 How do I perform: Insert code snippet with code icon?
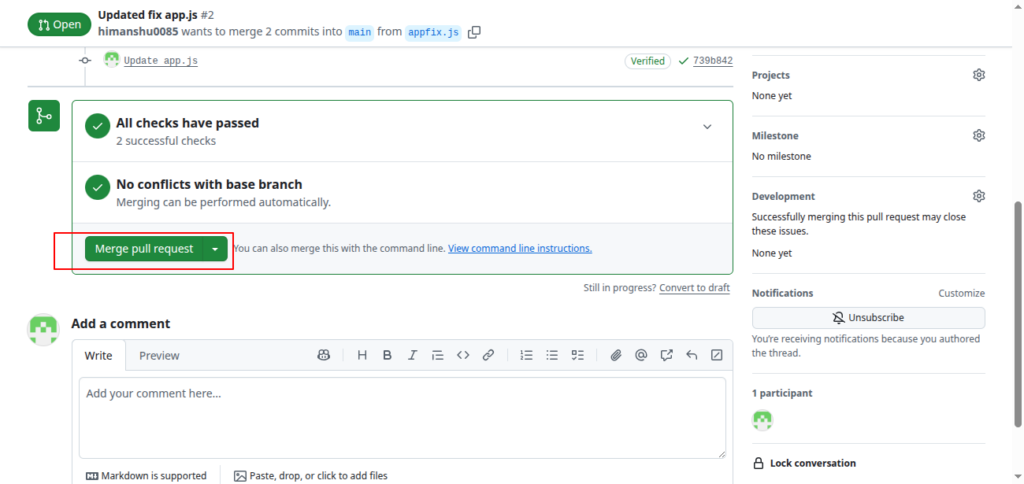pyautogui.click(x=463, y=355)
